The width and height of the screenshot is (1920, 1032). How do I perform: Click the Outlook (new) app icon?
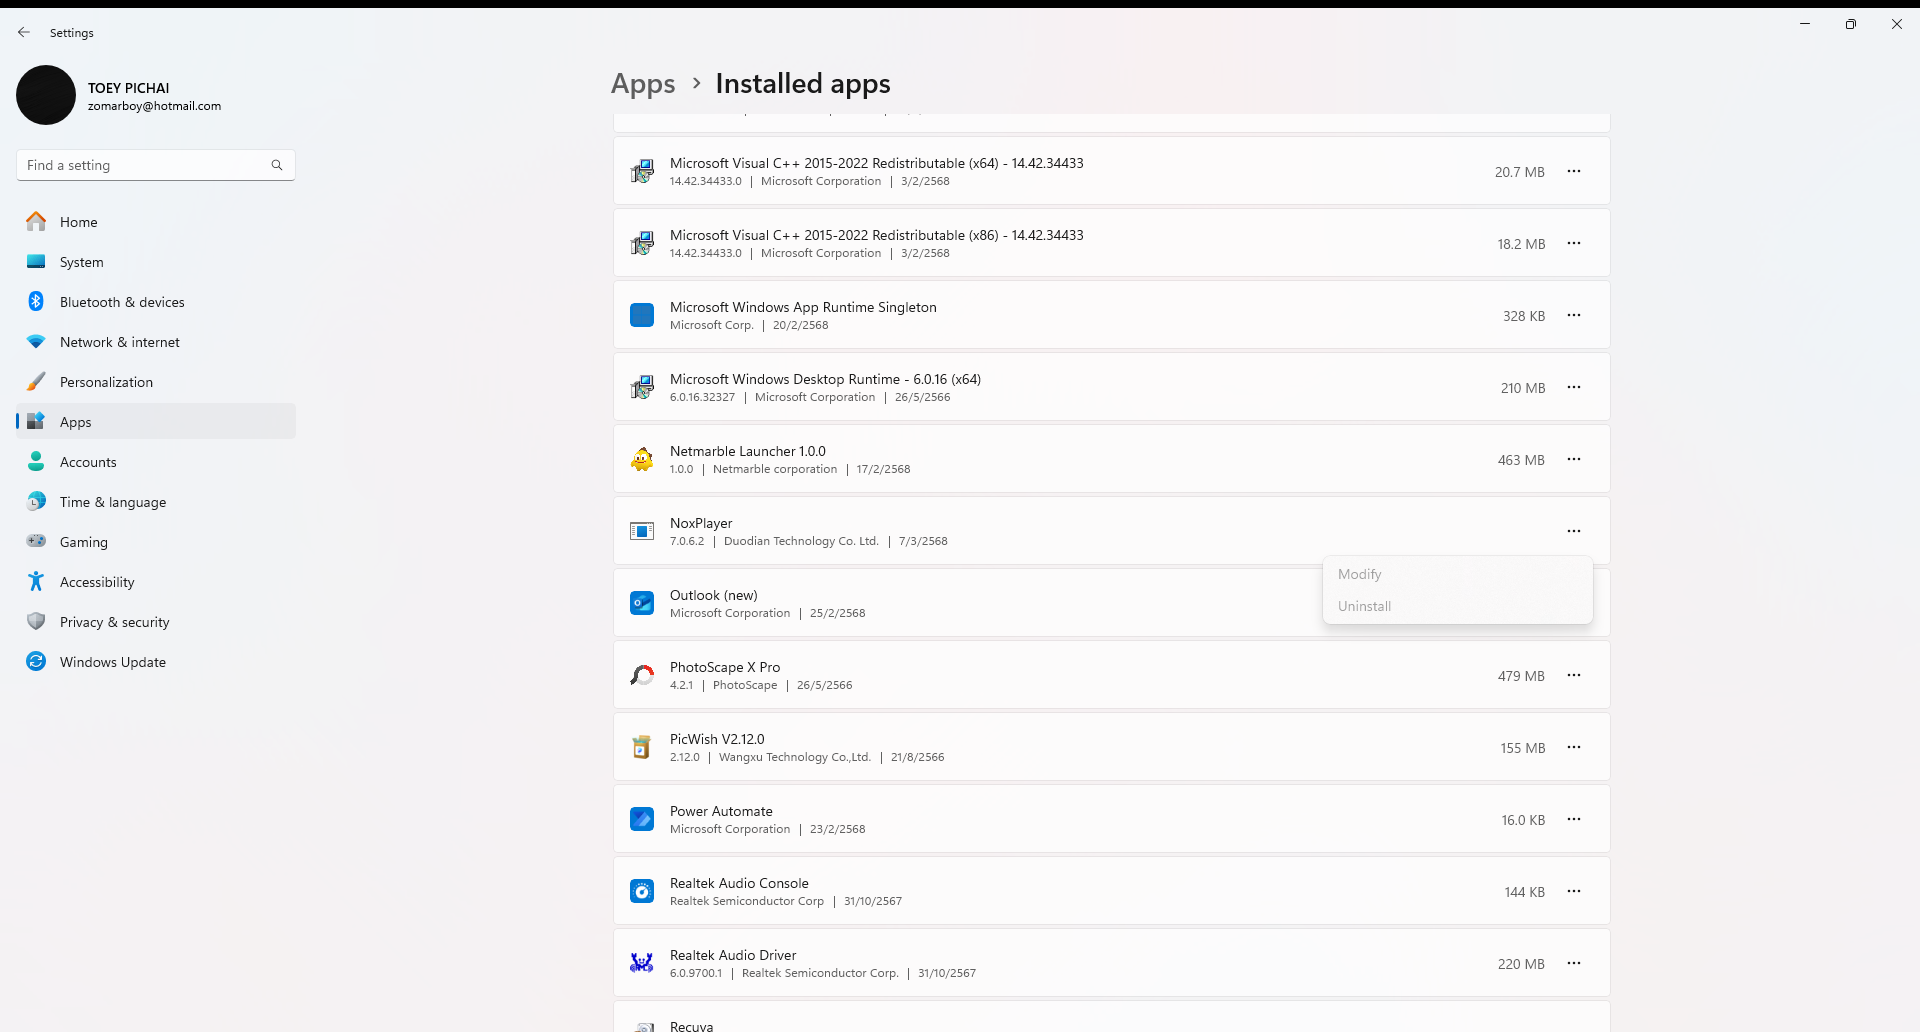642,603
